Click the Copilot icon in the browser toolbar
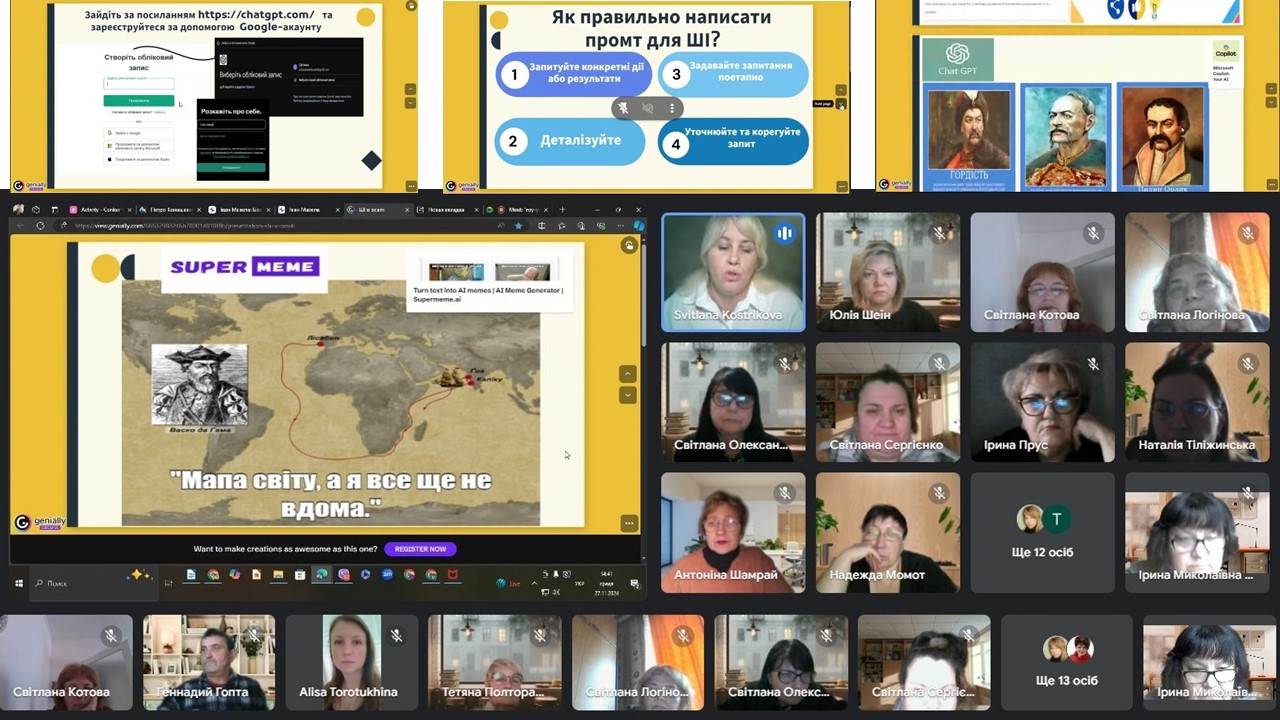This screenshot has width=1280, height=720. click(638, 226)
